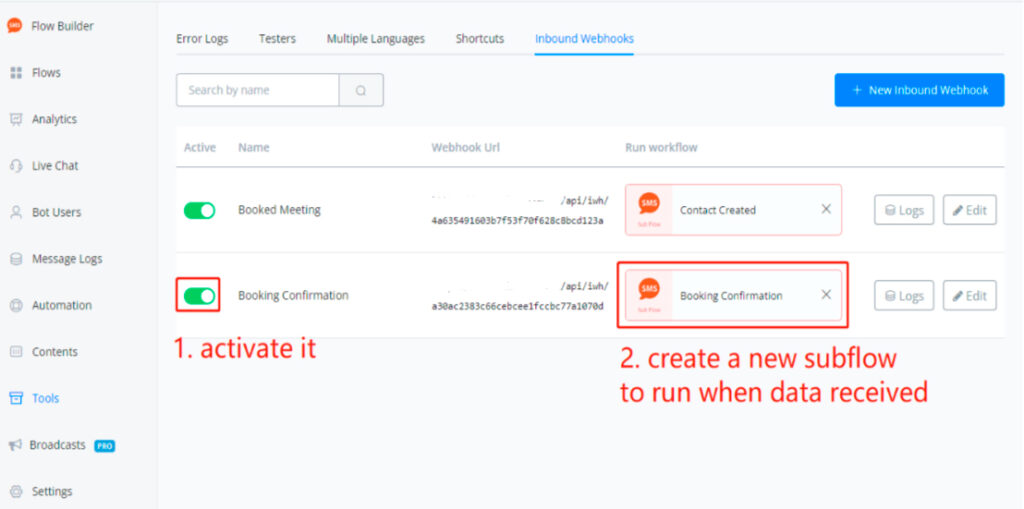Open Analytics in sidebar menu
The height and width of the screenshot is (509, 1024).
point(54,119)
